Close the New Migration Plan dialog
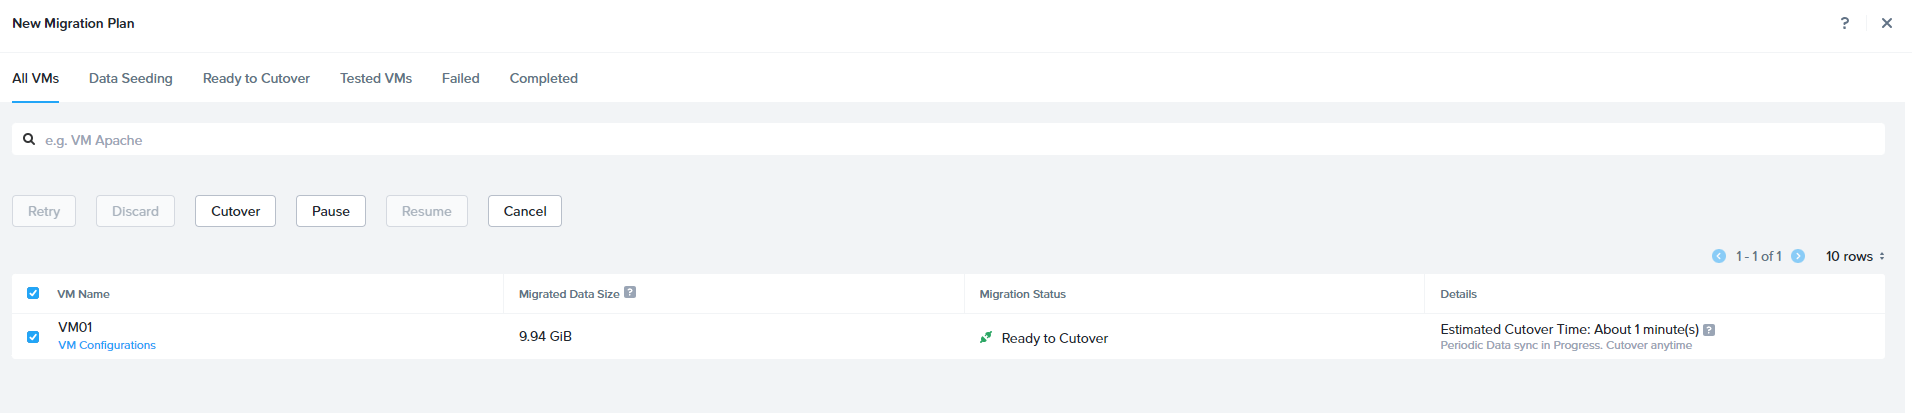Screen dimensions: 1912x413 pyautogui.click(x=1886, y=23)
